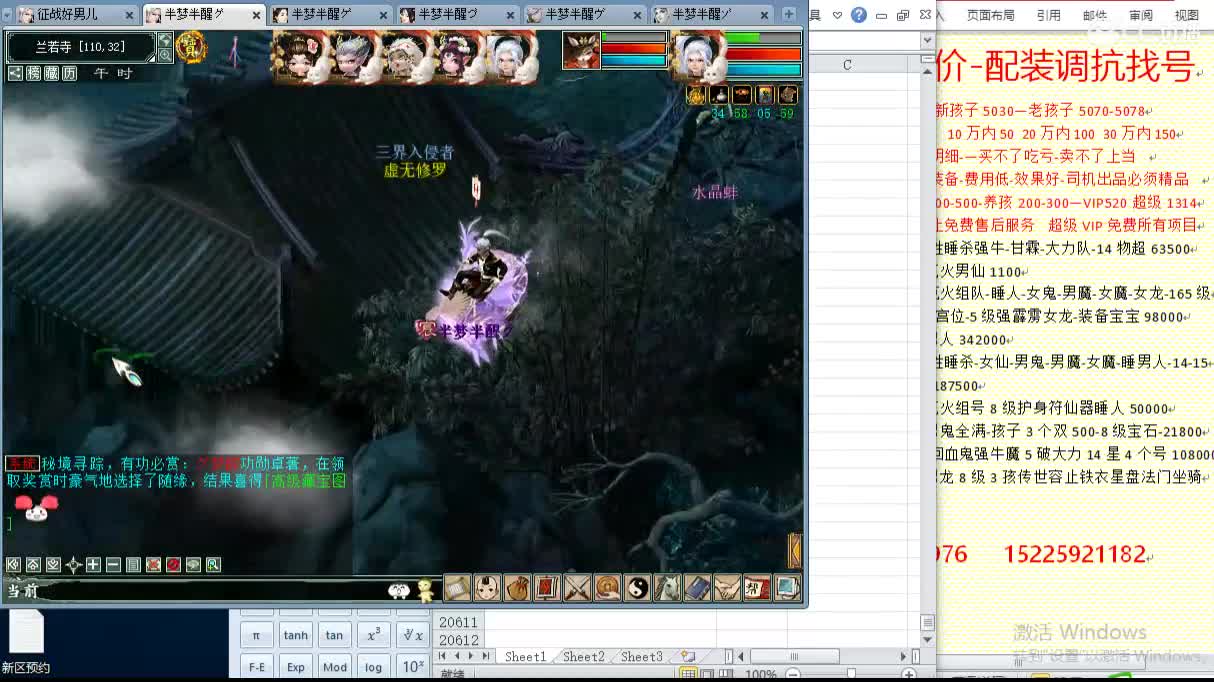This screenshot has height=682, width=1214.
Task: Click the calculator Mod button
Action: pos(334,667)
